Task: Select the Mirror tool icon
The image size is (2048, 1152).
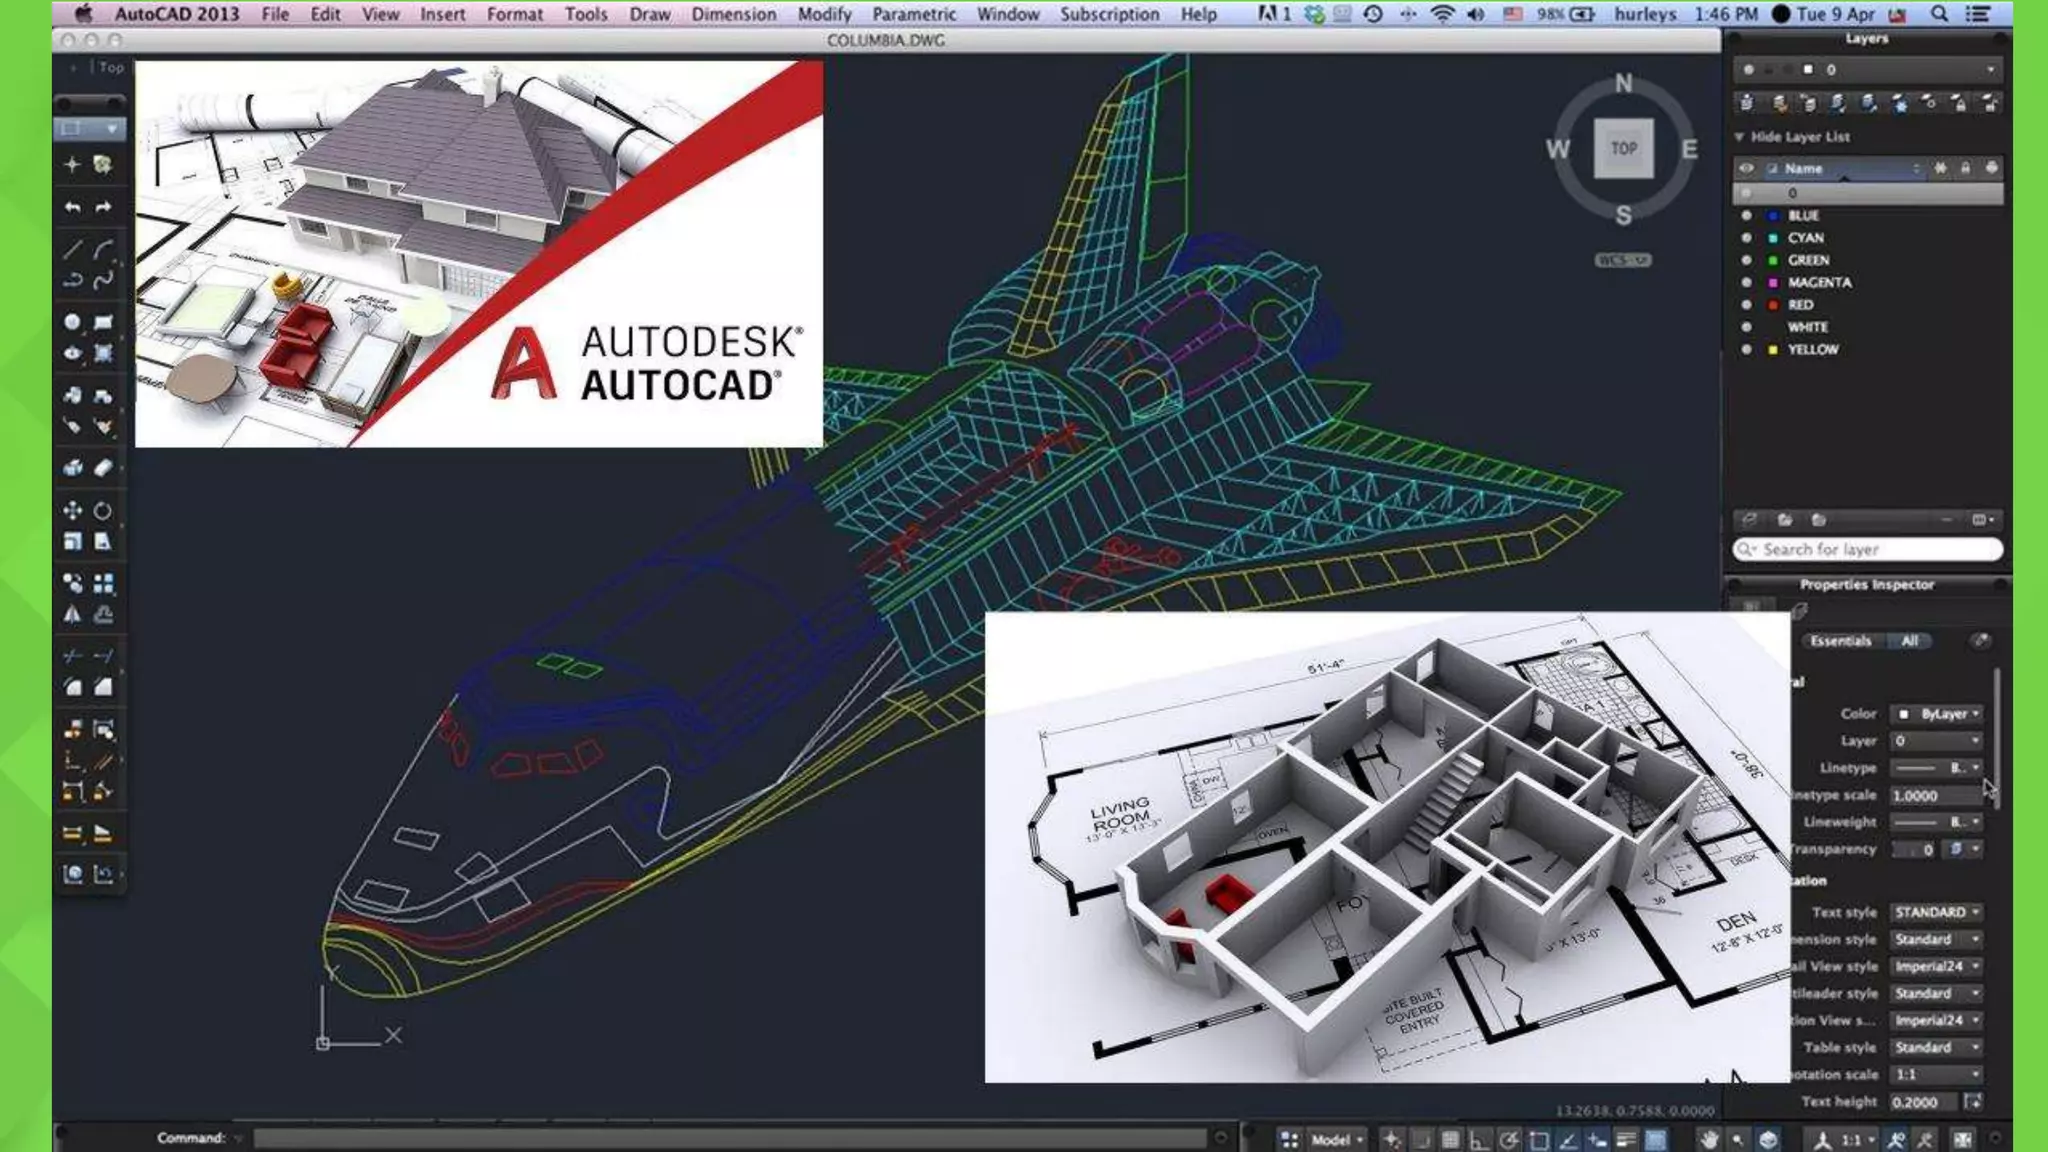Action: [73, 615]
